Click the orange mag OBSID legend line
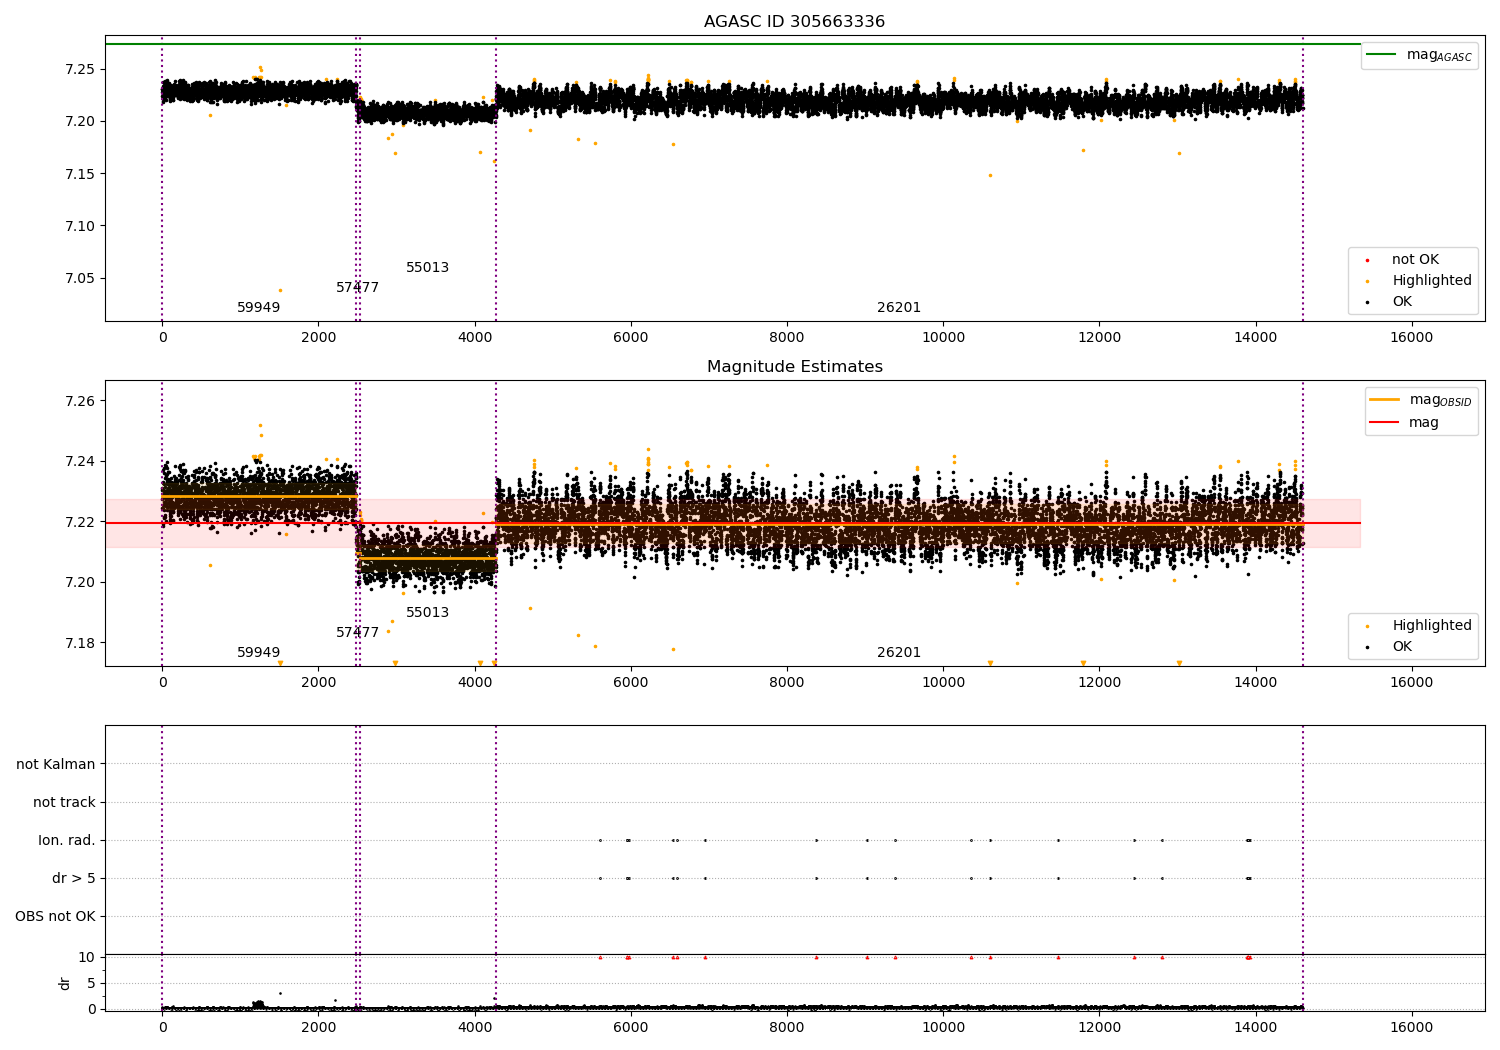Viewport: 1500px width, 1050px height. [x=1384, y=400]
